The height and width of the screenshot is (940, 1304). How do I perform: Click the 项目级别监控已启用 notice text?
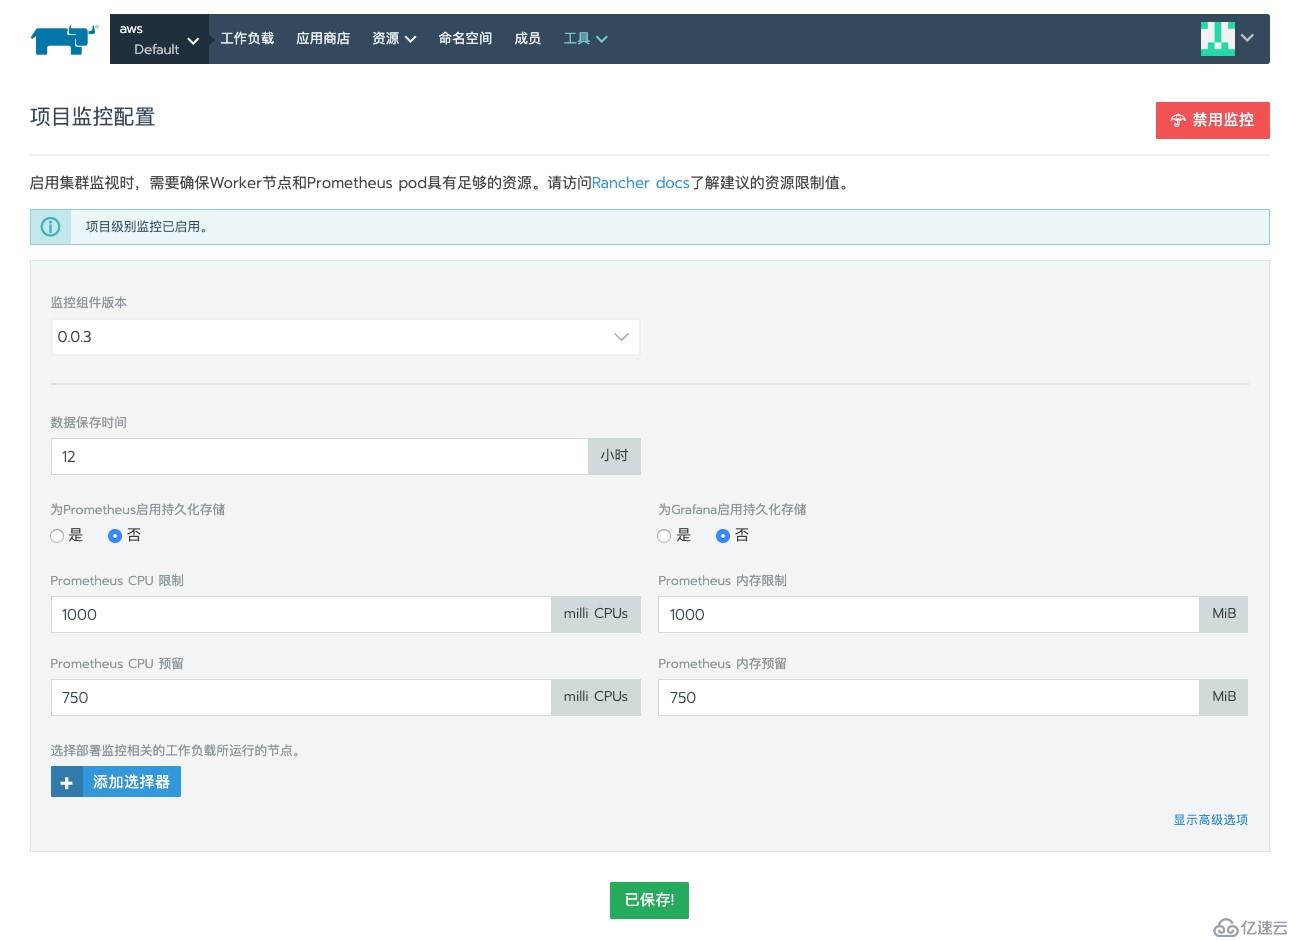click(x=146, y=227)
